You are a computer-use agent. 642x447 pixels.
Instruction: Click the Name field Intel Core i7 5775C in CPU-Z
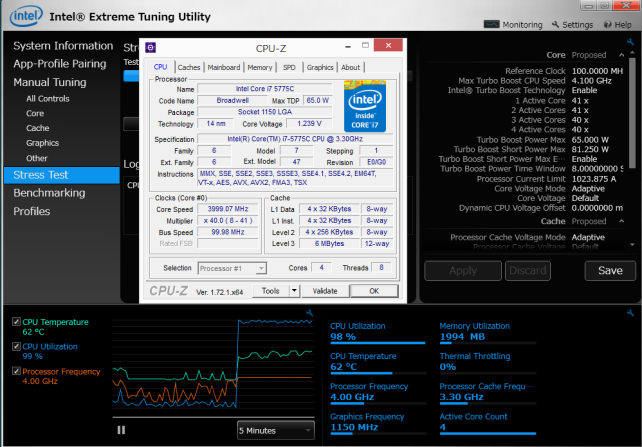pyautogui.click(x=264, y=88)
